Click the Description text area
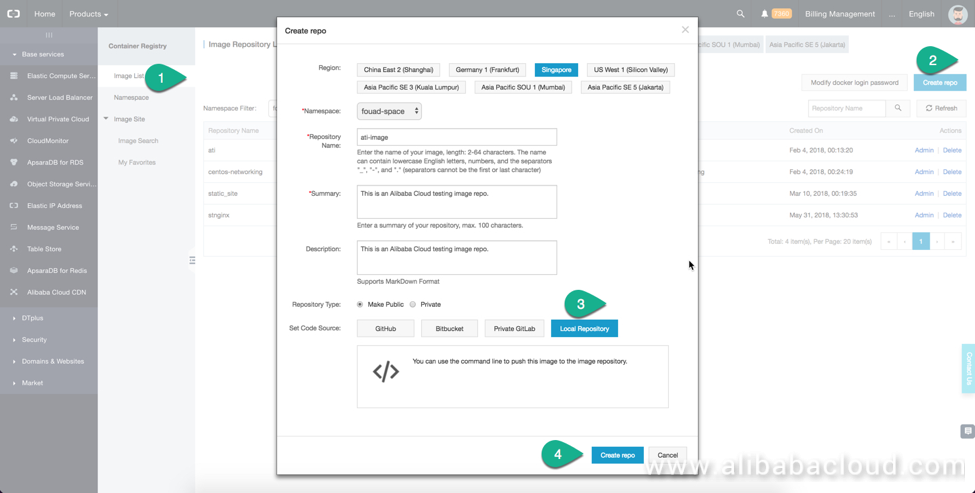Screen dimensions: 975x493 (457, 257)
